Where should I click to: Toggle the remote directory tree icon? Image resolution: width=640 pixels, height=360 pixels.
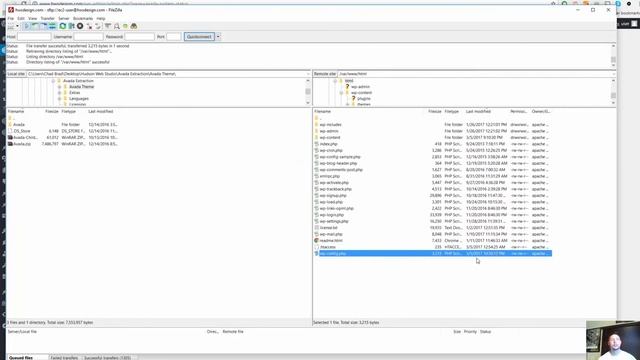coord(44,26)
